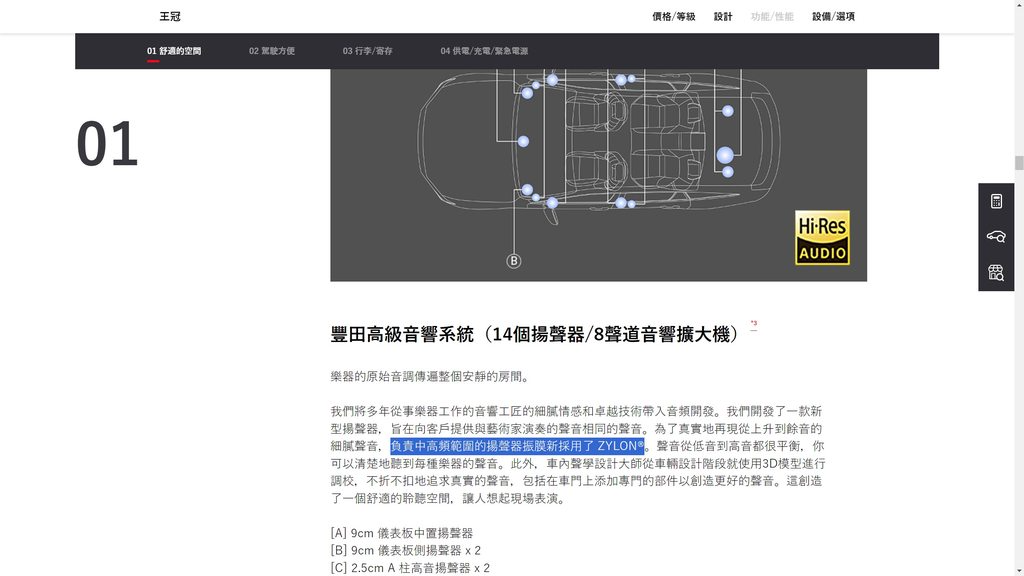The width and height of the screenshot is (1024, 576).
Task: Switch to 04 供電/充電/緊急電源 tab
Action: click(x=484, y=51)
